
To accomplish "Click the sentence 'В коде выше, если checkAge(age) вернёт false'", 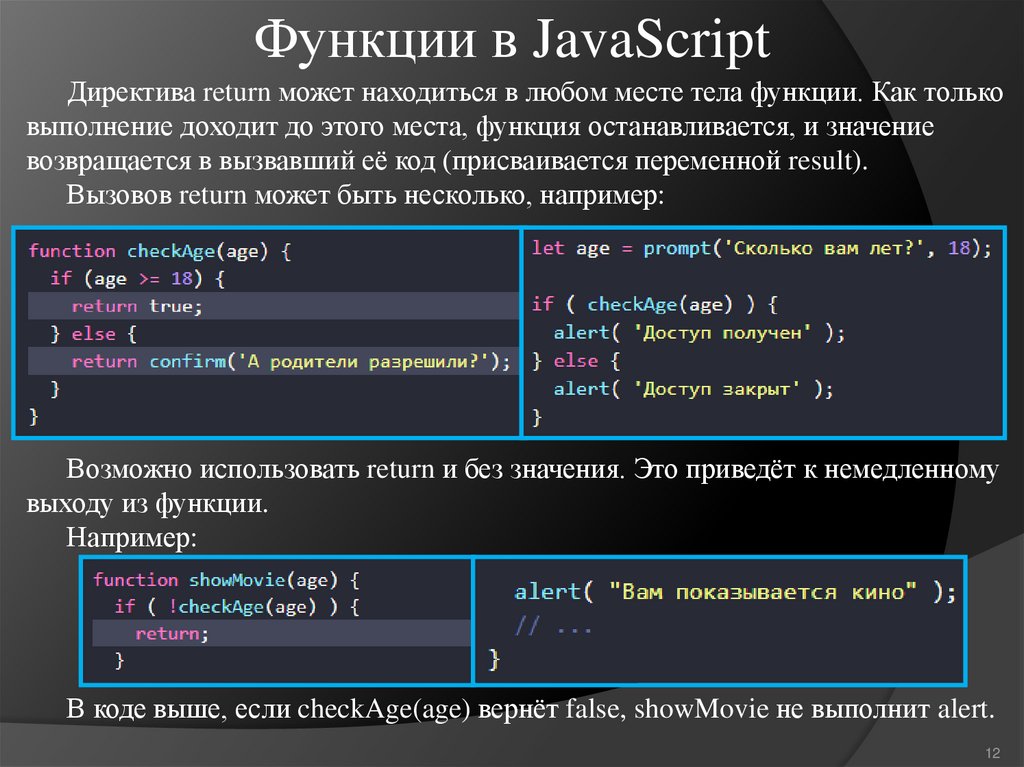I will [530, 709].
